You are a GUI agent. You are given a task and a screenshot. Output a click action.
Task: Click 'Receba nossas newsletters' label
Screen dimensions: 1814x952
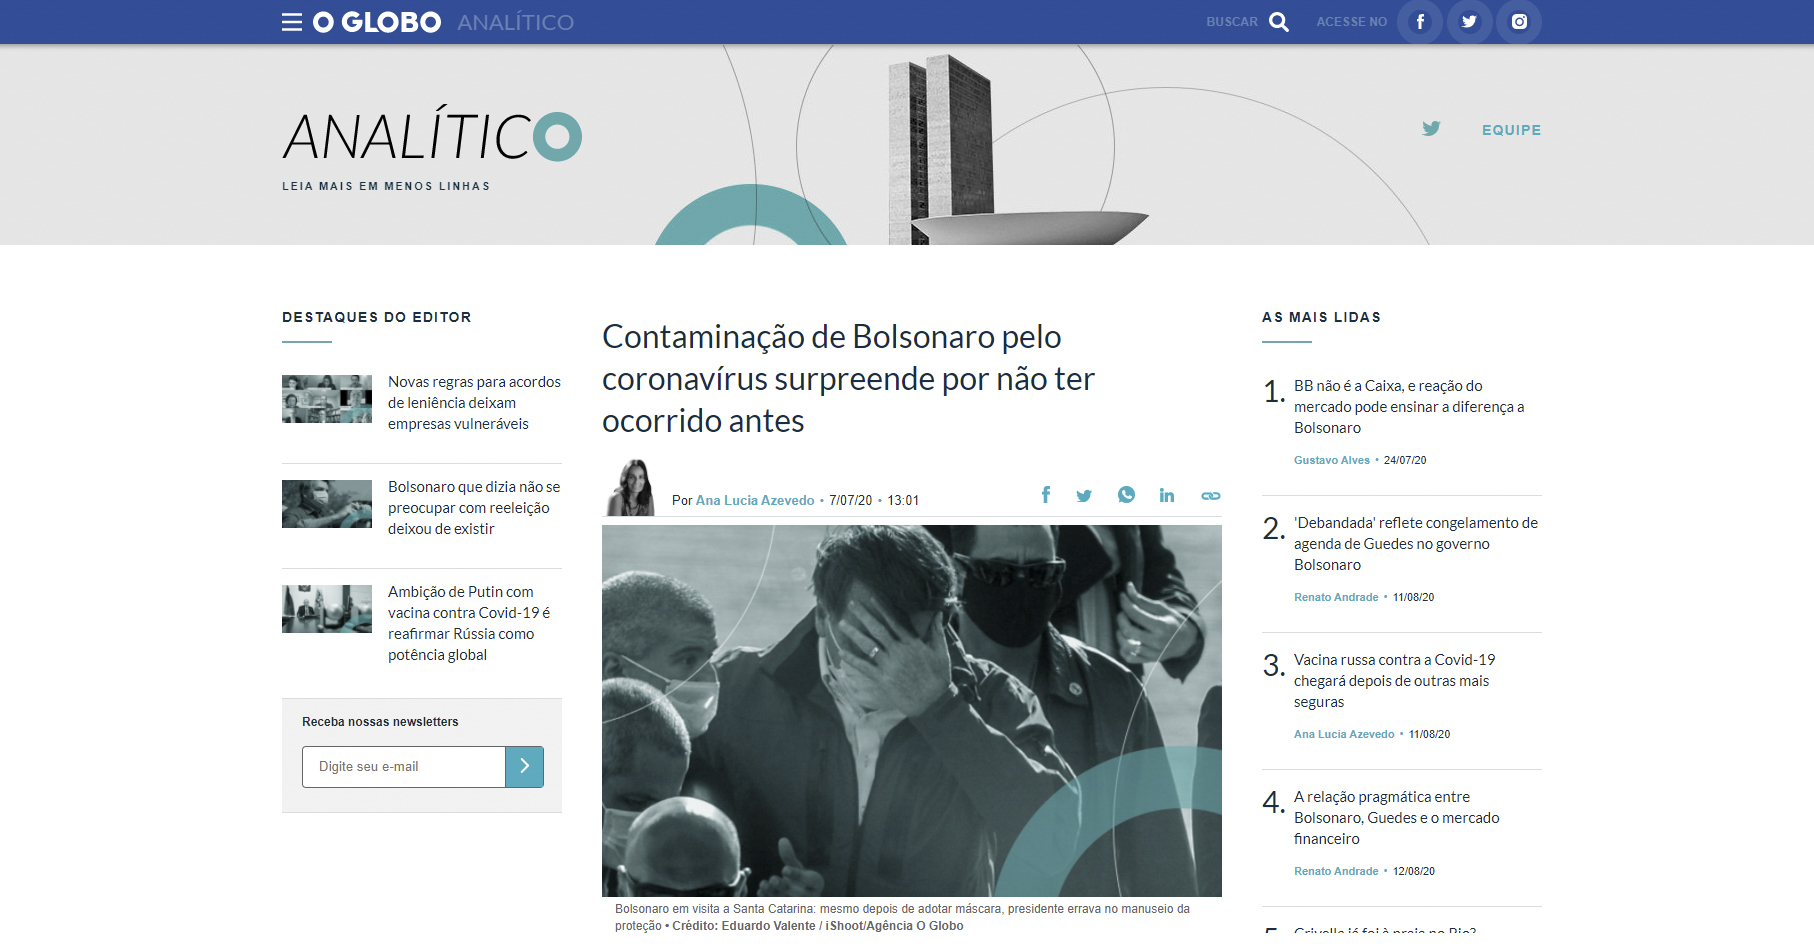pos(380,722)
